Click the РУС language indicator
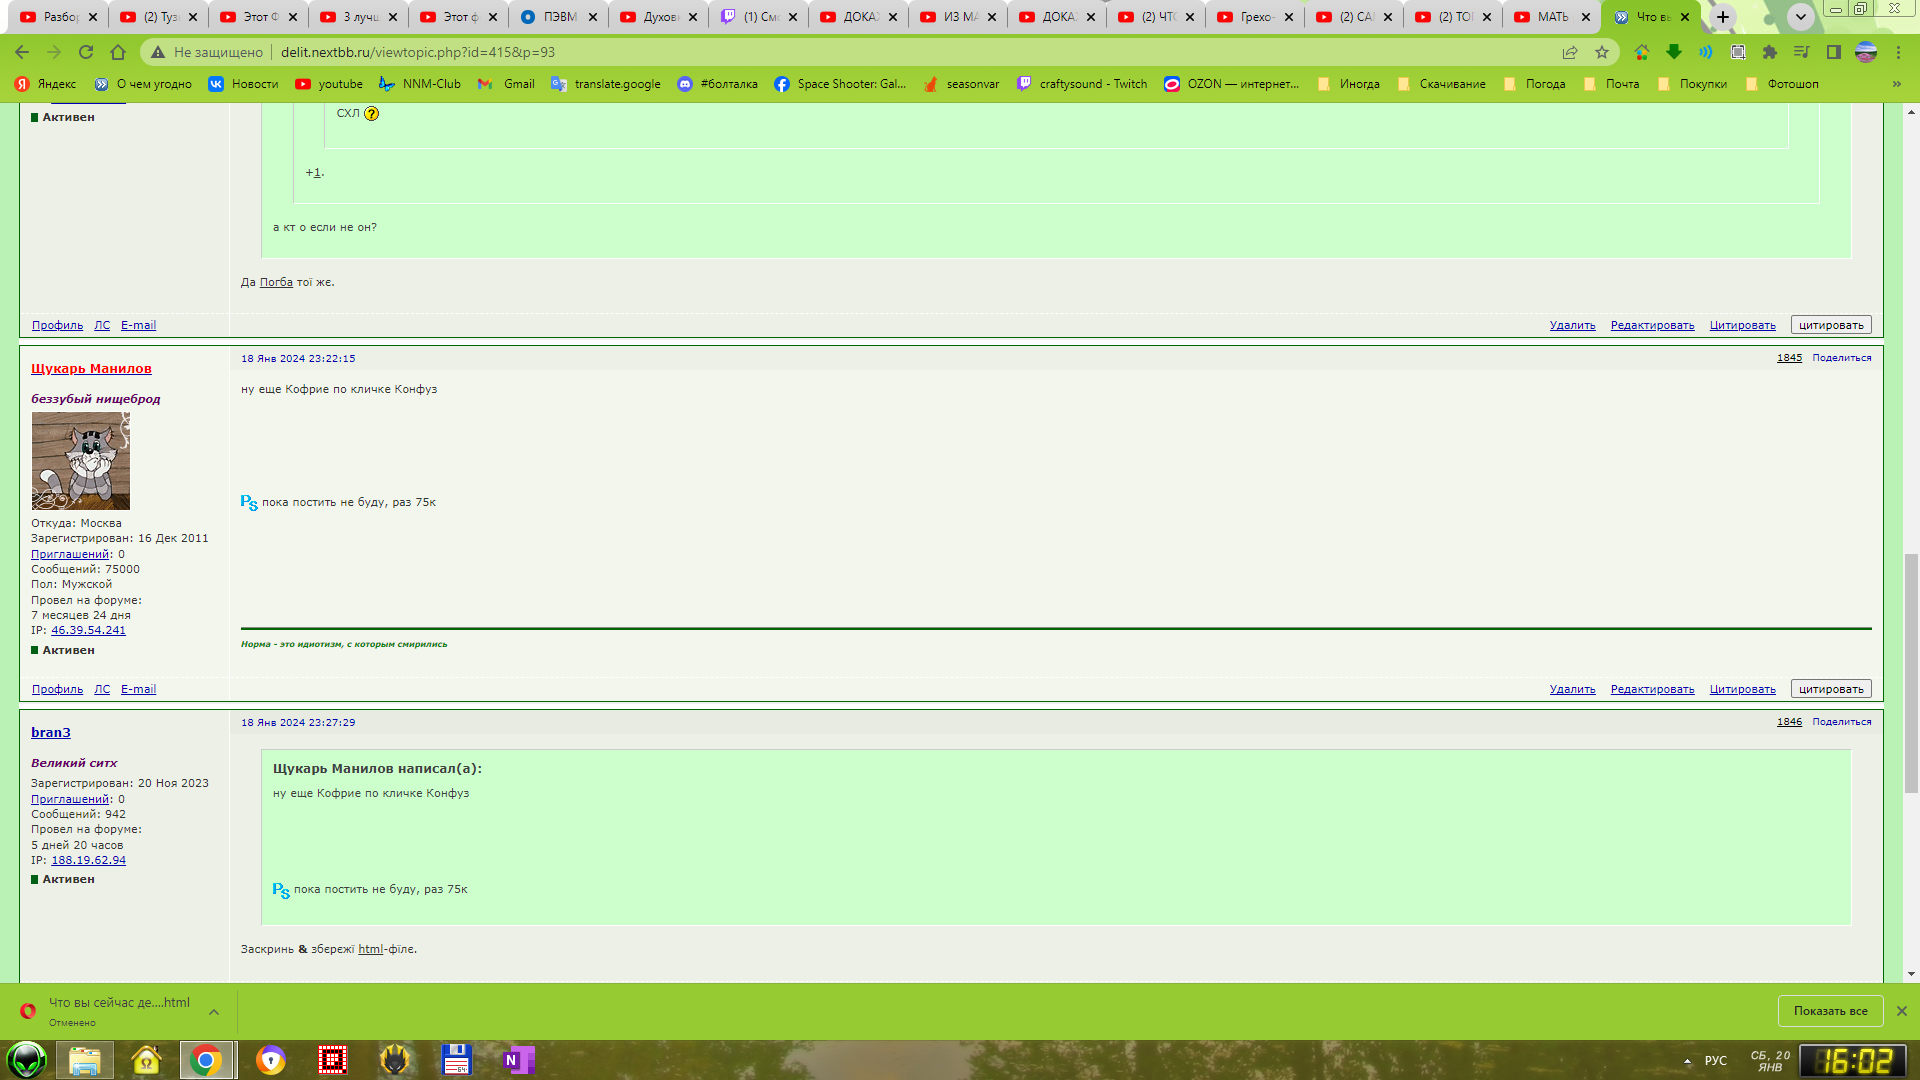Viewport: 1920px width, 1080px height. point(1716,1061)
